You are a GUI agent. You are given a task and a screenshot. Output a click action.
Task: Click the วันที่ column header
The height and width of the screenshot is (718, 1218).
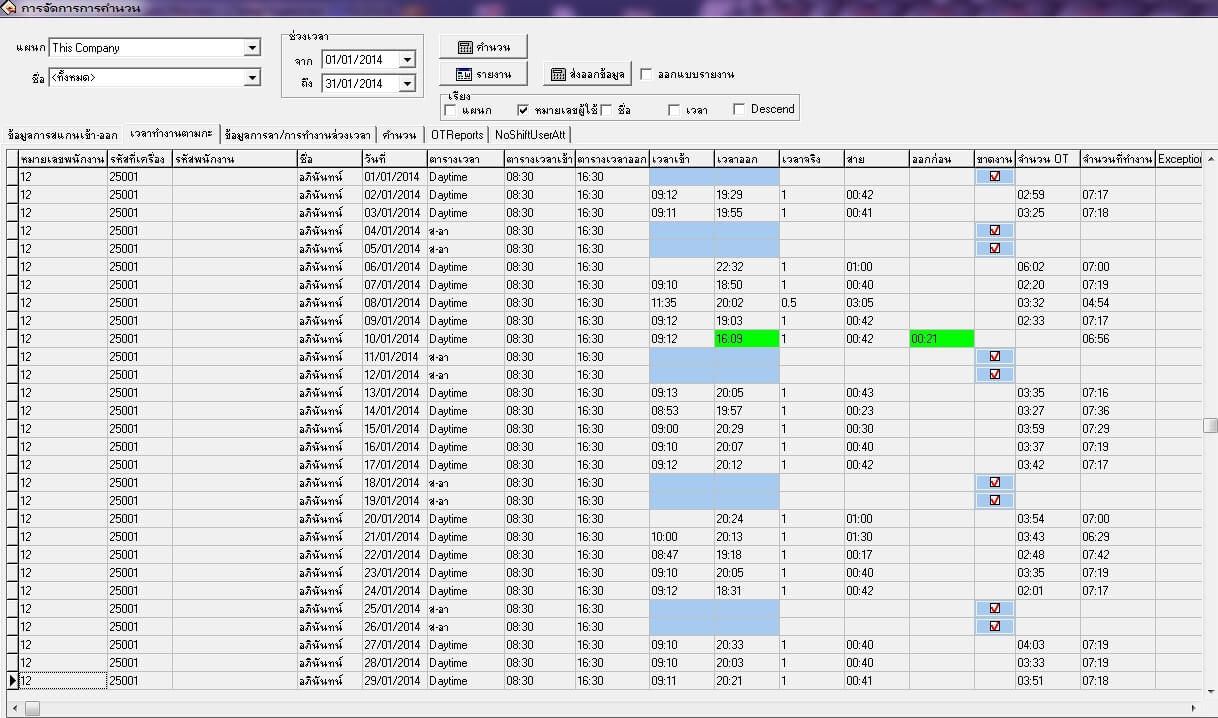394,159
